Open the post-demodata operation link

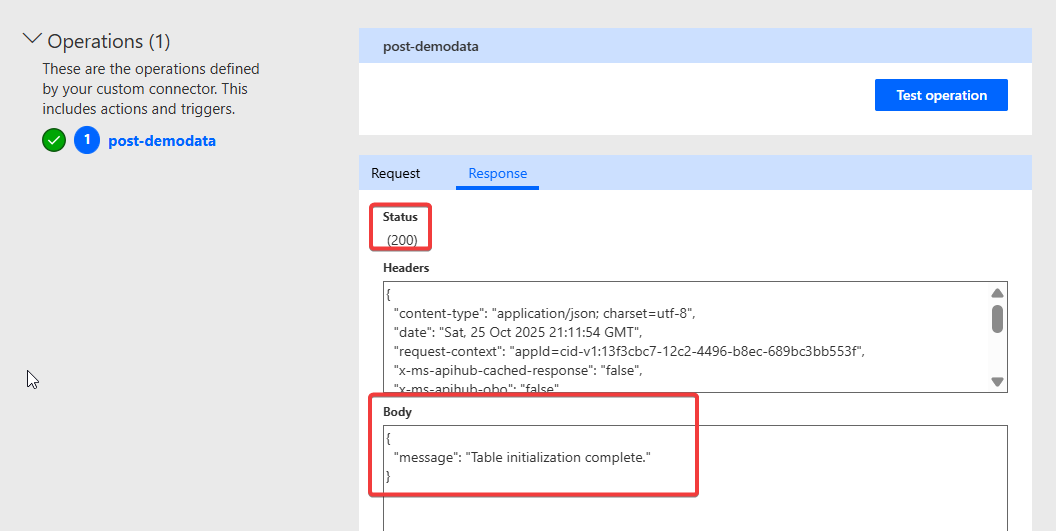pos(161,141)
